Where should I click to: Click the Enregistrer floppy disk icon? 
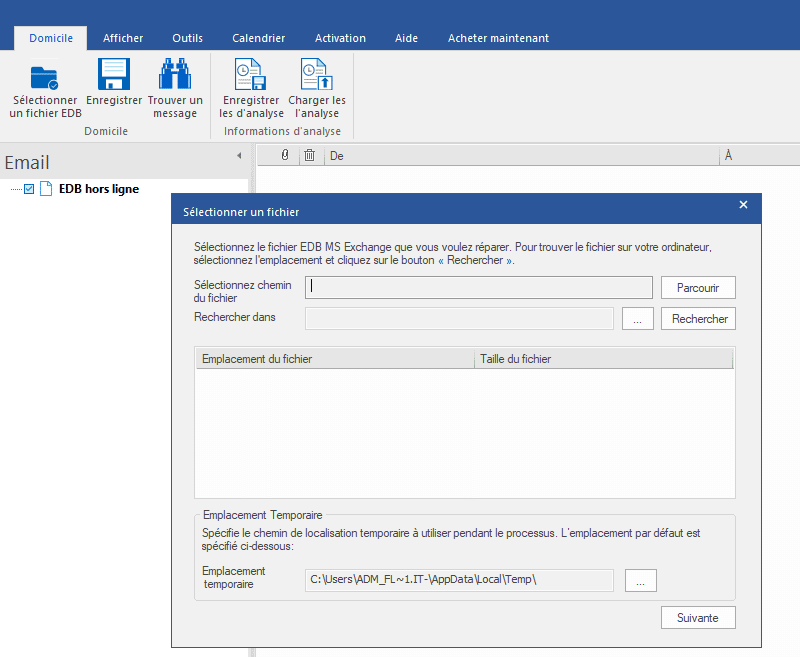114,76
